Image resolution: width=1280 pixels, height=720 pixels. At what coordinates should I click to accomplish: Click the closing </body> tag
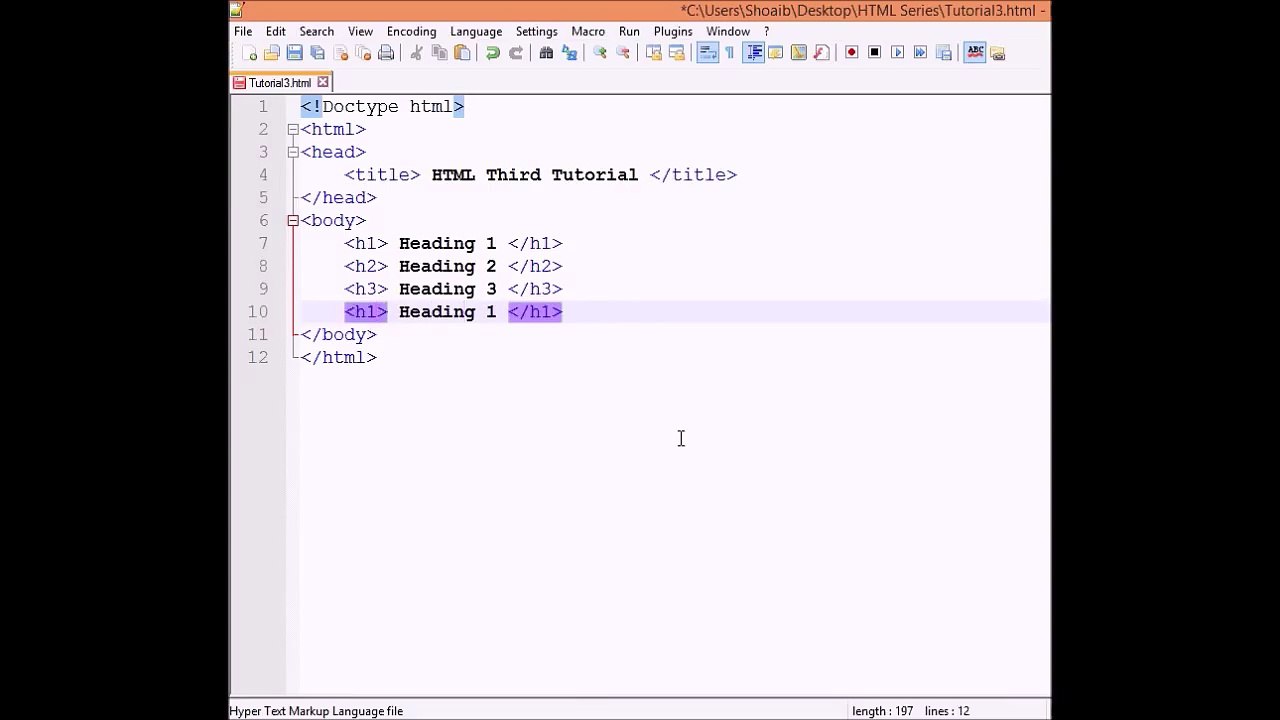pos(338,335)
